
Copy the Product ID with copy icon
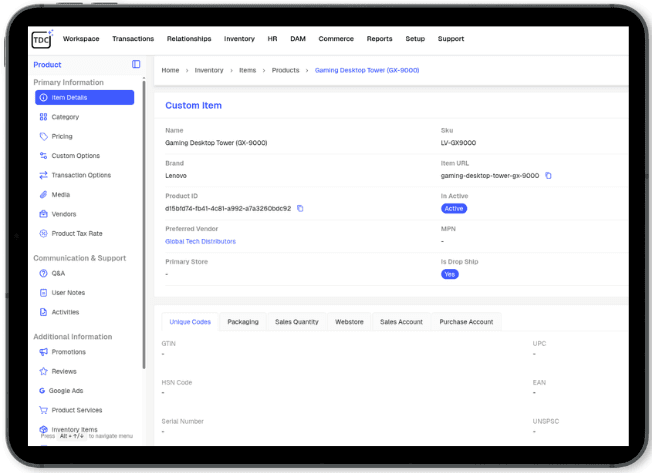pyautogui.click(x=300, y=208)
